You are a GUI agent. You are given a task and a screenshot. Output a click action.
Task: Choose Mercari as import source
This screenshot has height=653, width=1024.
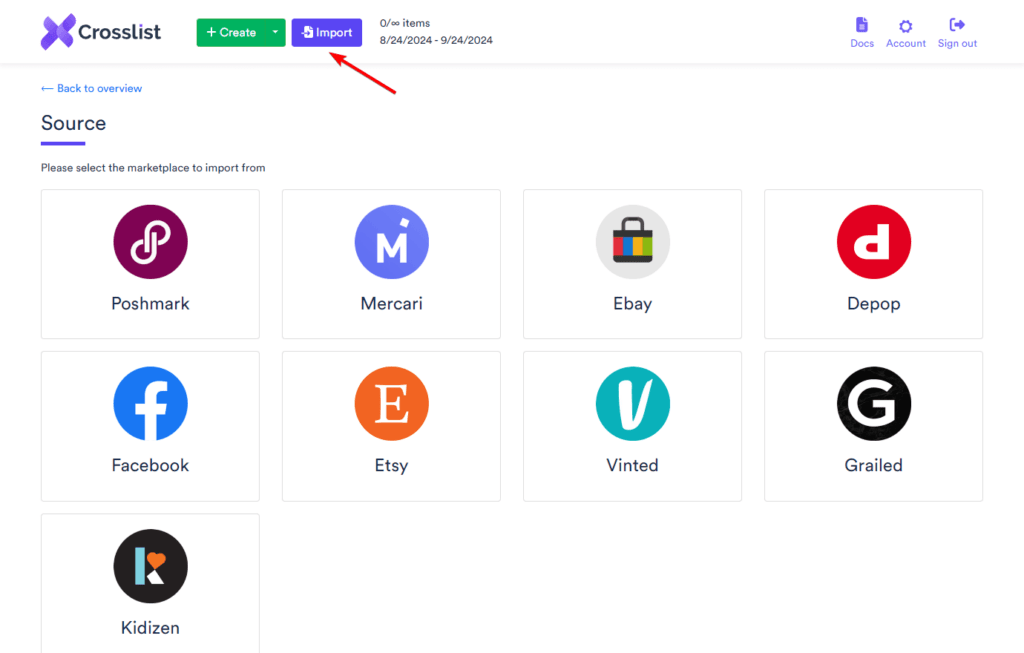point(391,241)
